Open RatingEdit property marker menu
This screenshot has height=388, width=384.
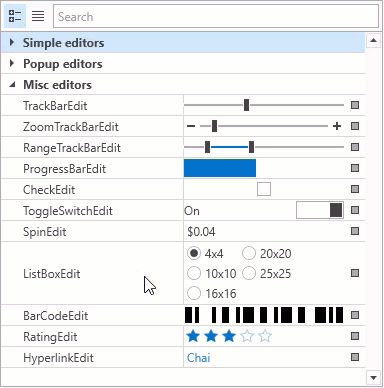[355, 336]
